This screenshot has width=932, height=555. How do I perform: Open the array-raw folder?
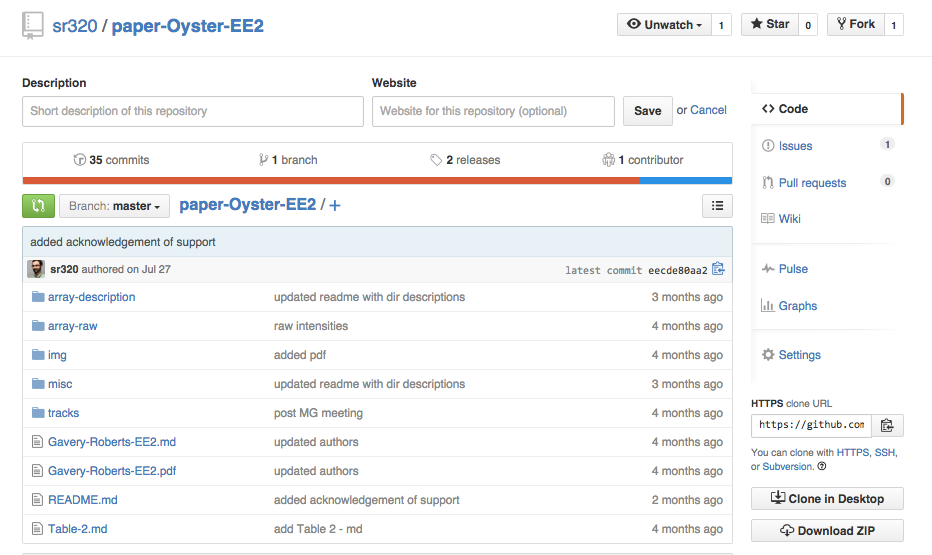tap(73, 326)
